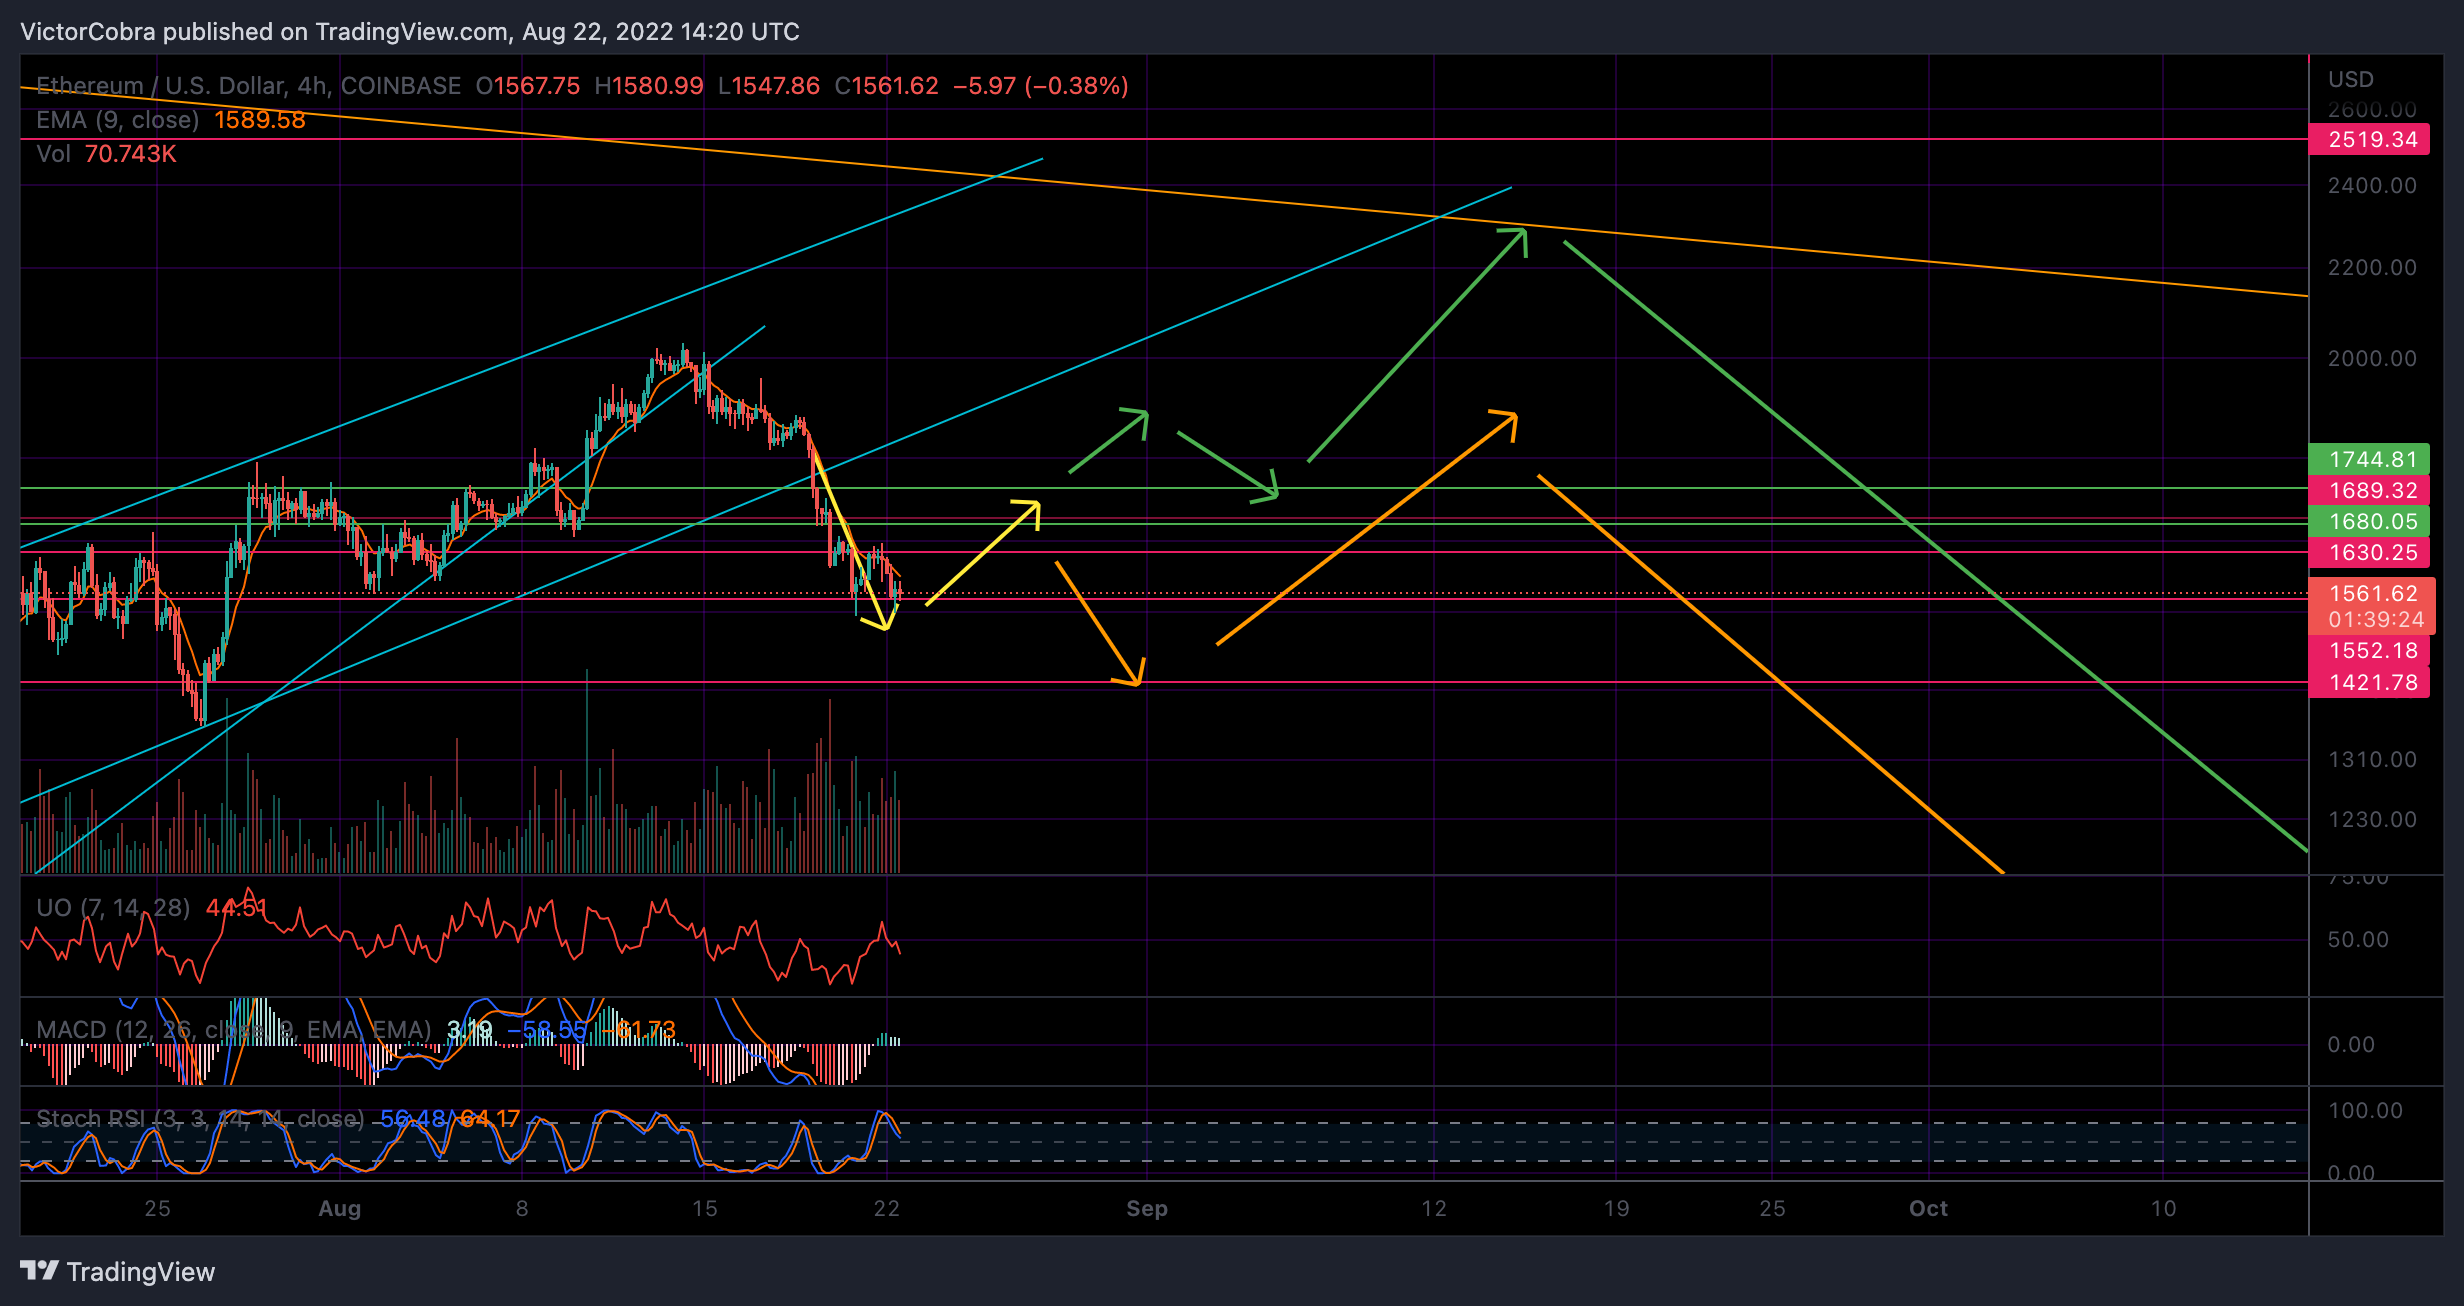Click the TradingView logo at the bottom
Image resolution: width=2464 pixels, height=1306 pixels.
(117, 1271)
